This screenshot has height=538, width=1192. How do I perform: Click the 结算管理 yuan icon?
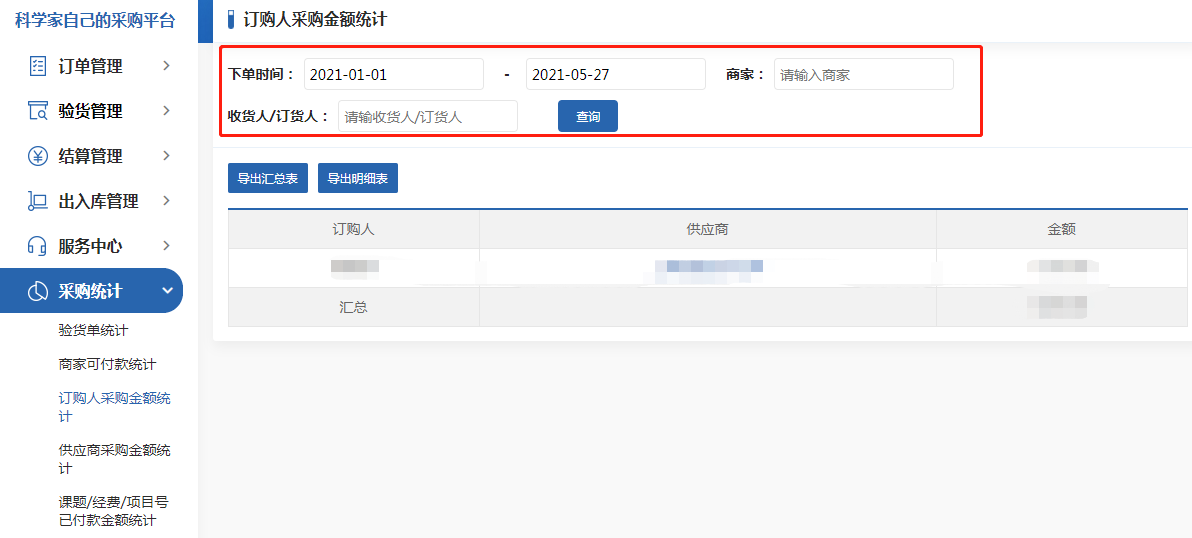click(x=38, y=156)
